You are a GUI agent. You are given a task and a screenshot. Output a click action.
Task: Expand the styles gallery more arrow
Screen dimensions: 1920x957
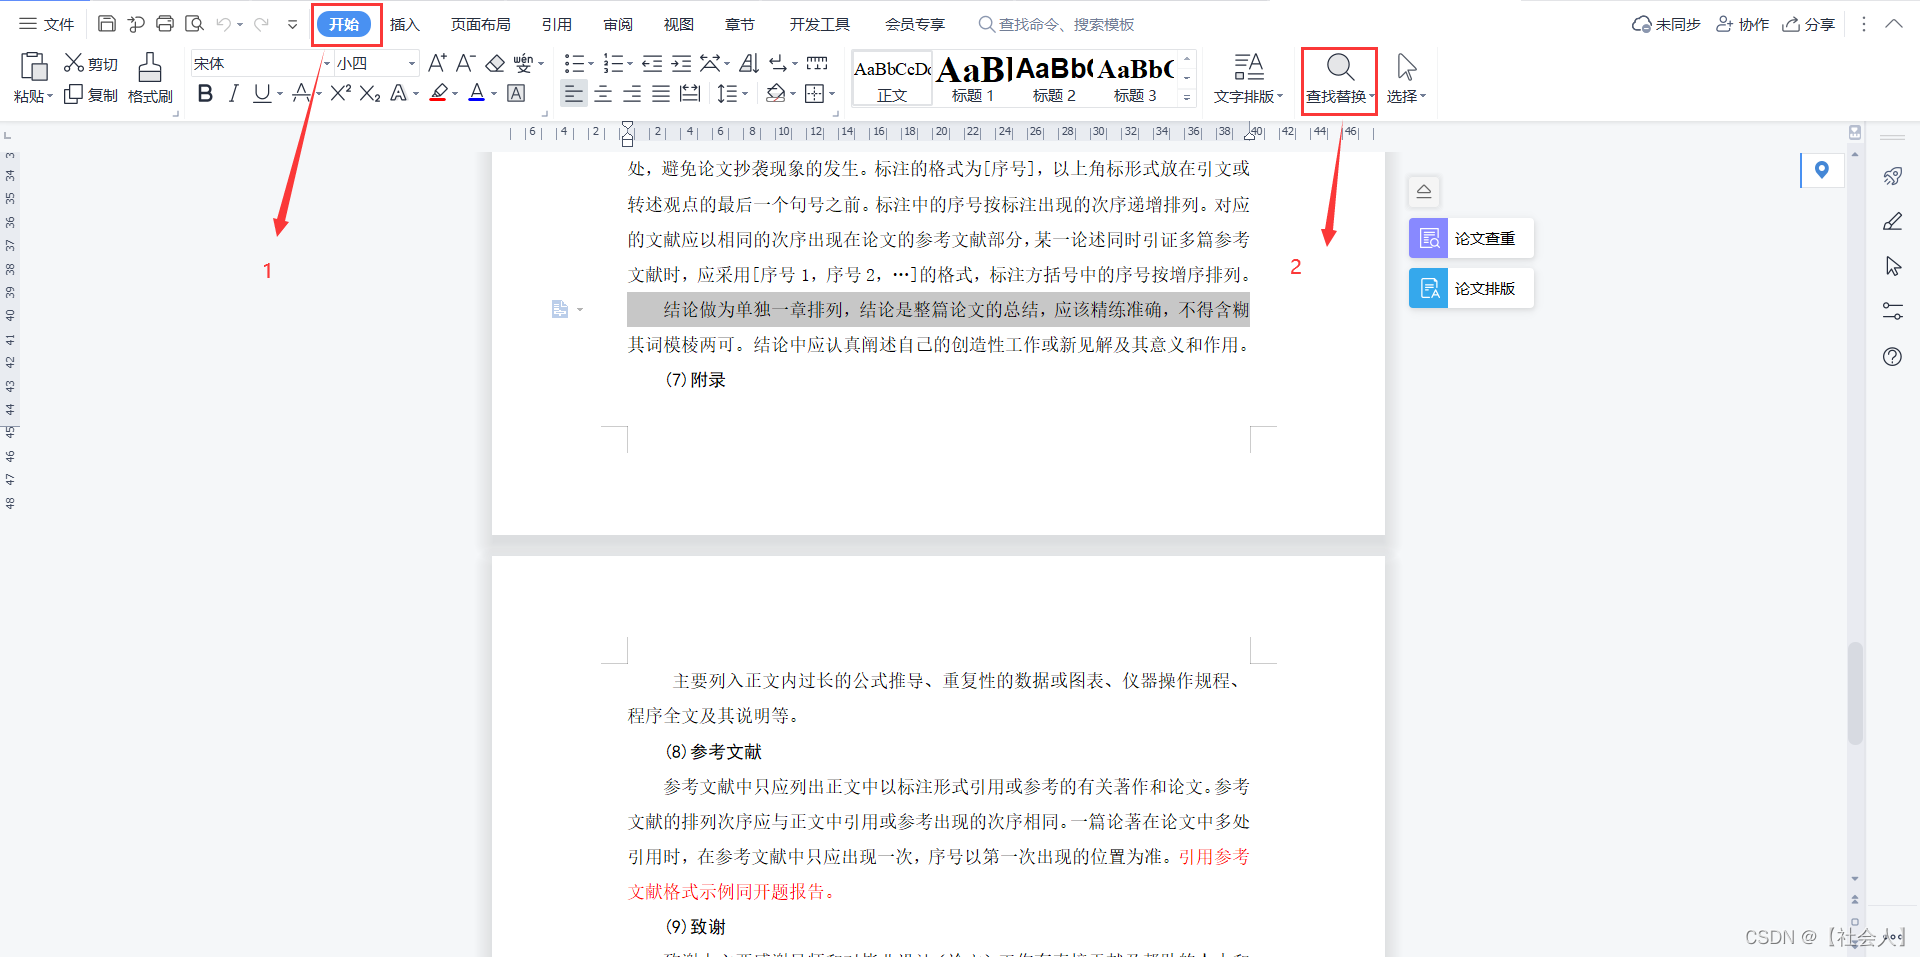[x=1187, y=97]
